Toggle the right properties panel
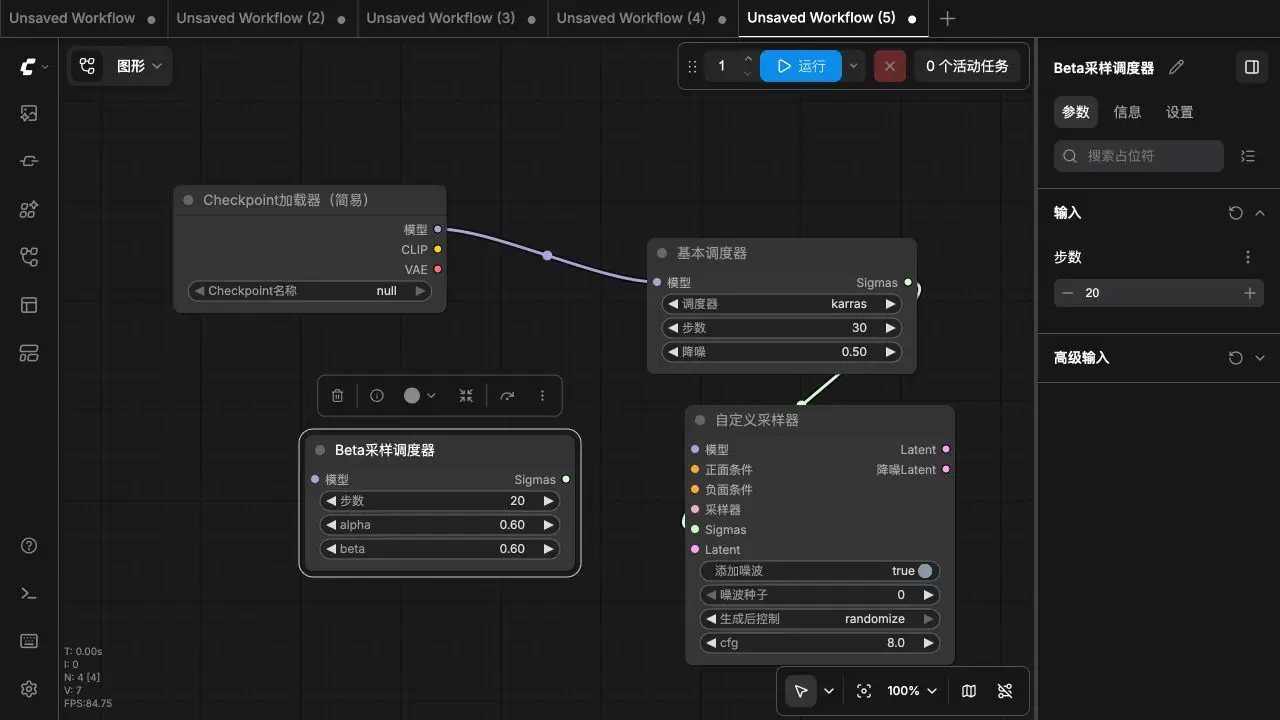The height and width of the screenshot is (720, 1280). click(x=1251, y=67)
